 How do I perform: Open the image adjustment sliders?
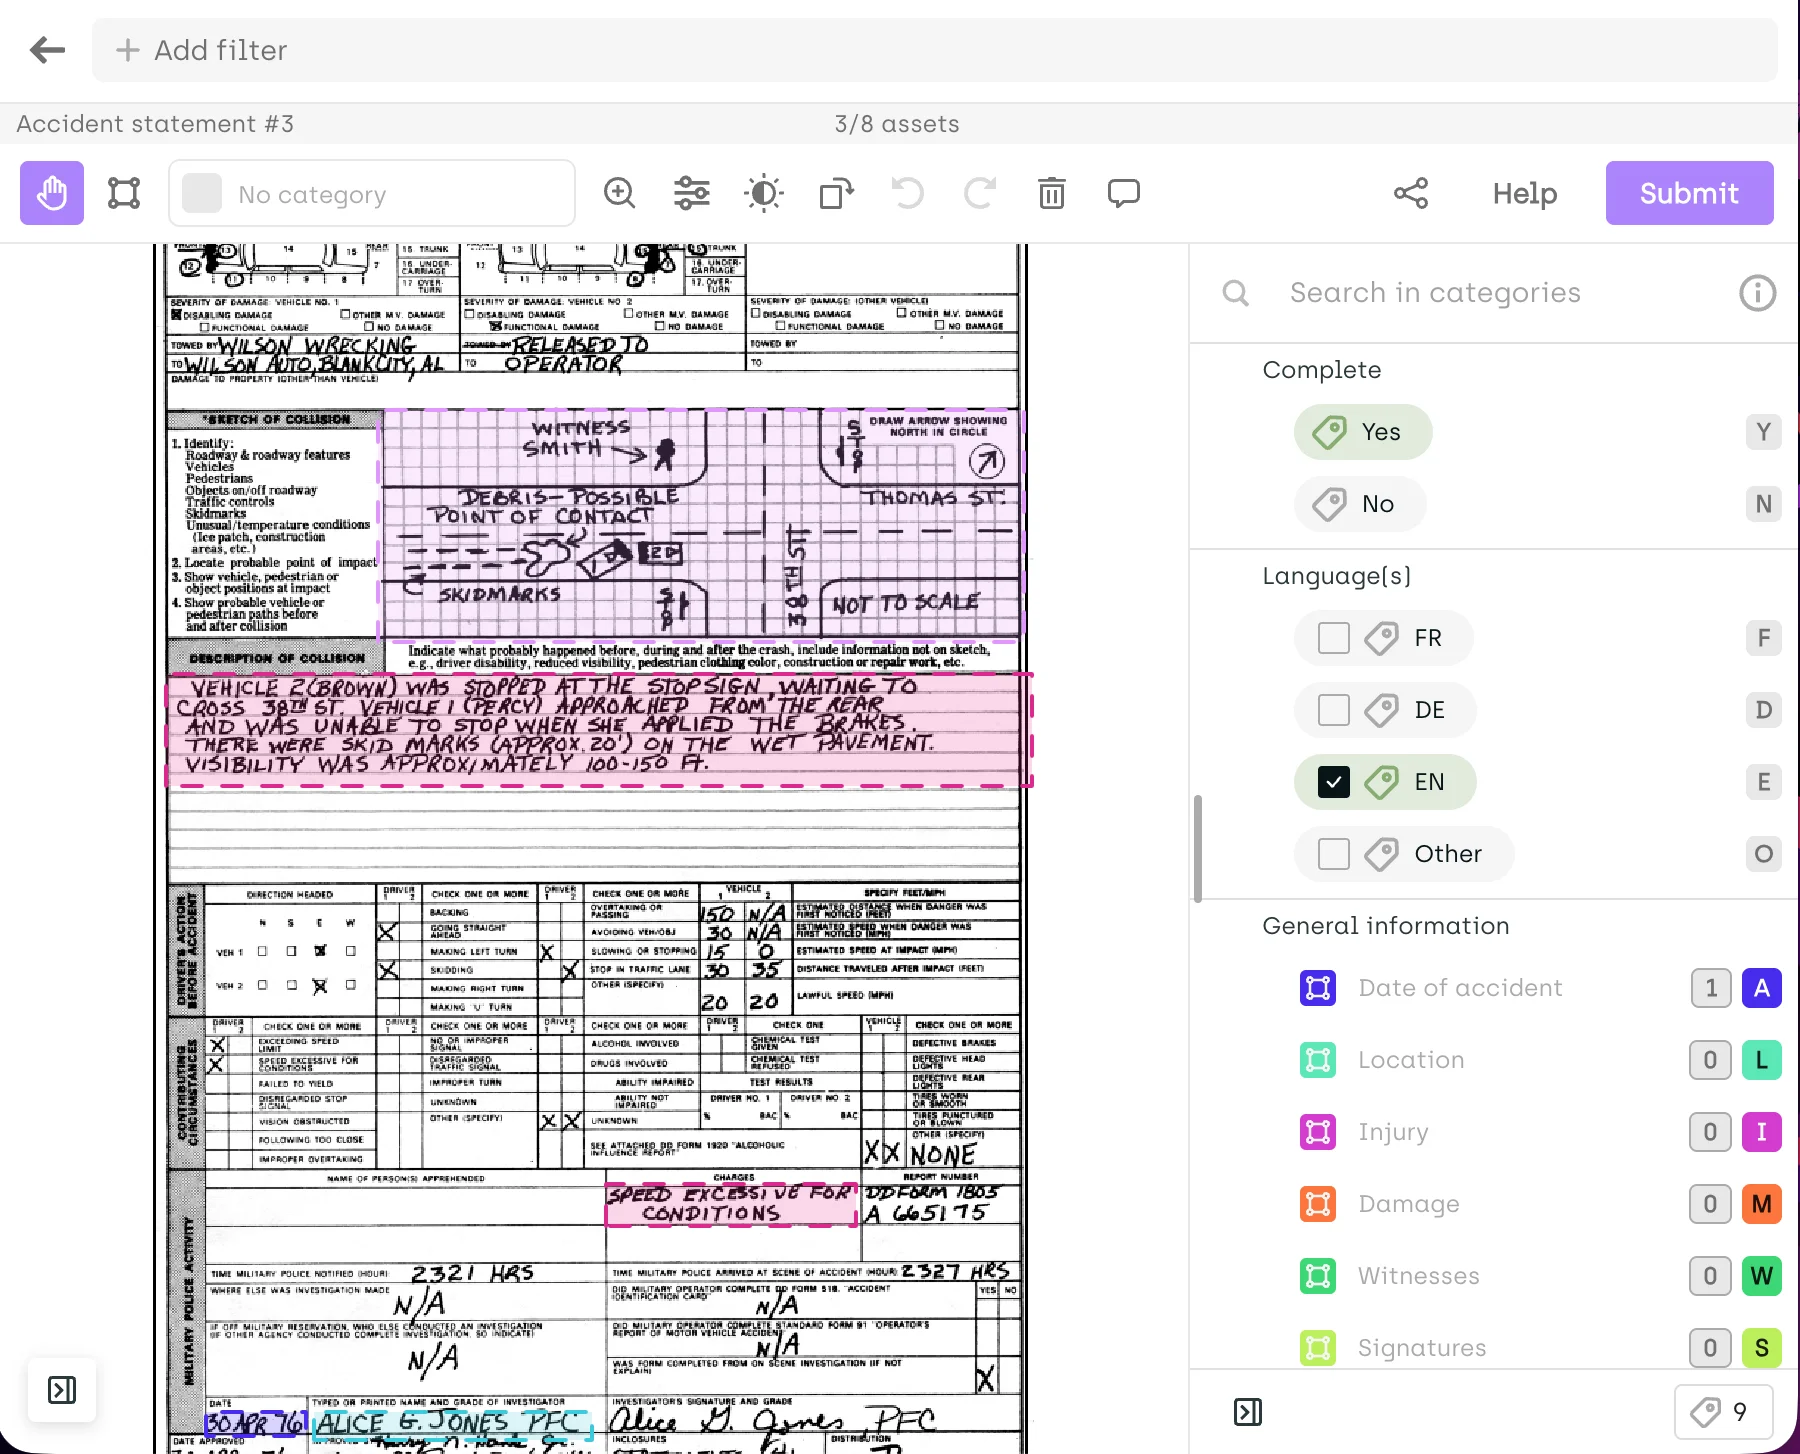[692, 193]
